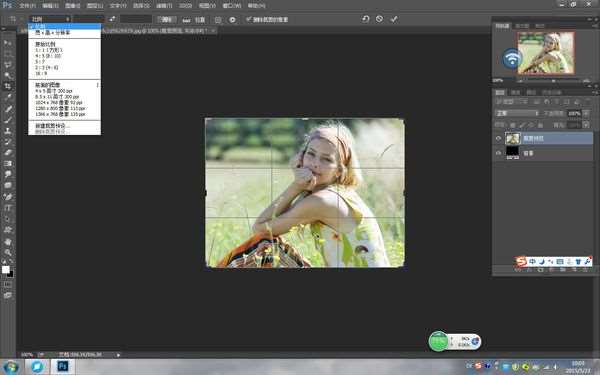
Task: Choose the 16 : 9 ratio preset
Action: (41, 73)
